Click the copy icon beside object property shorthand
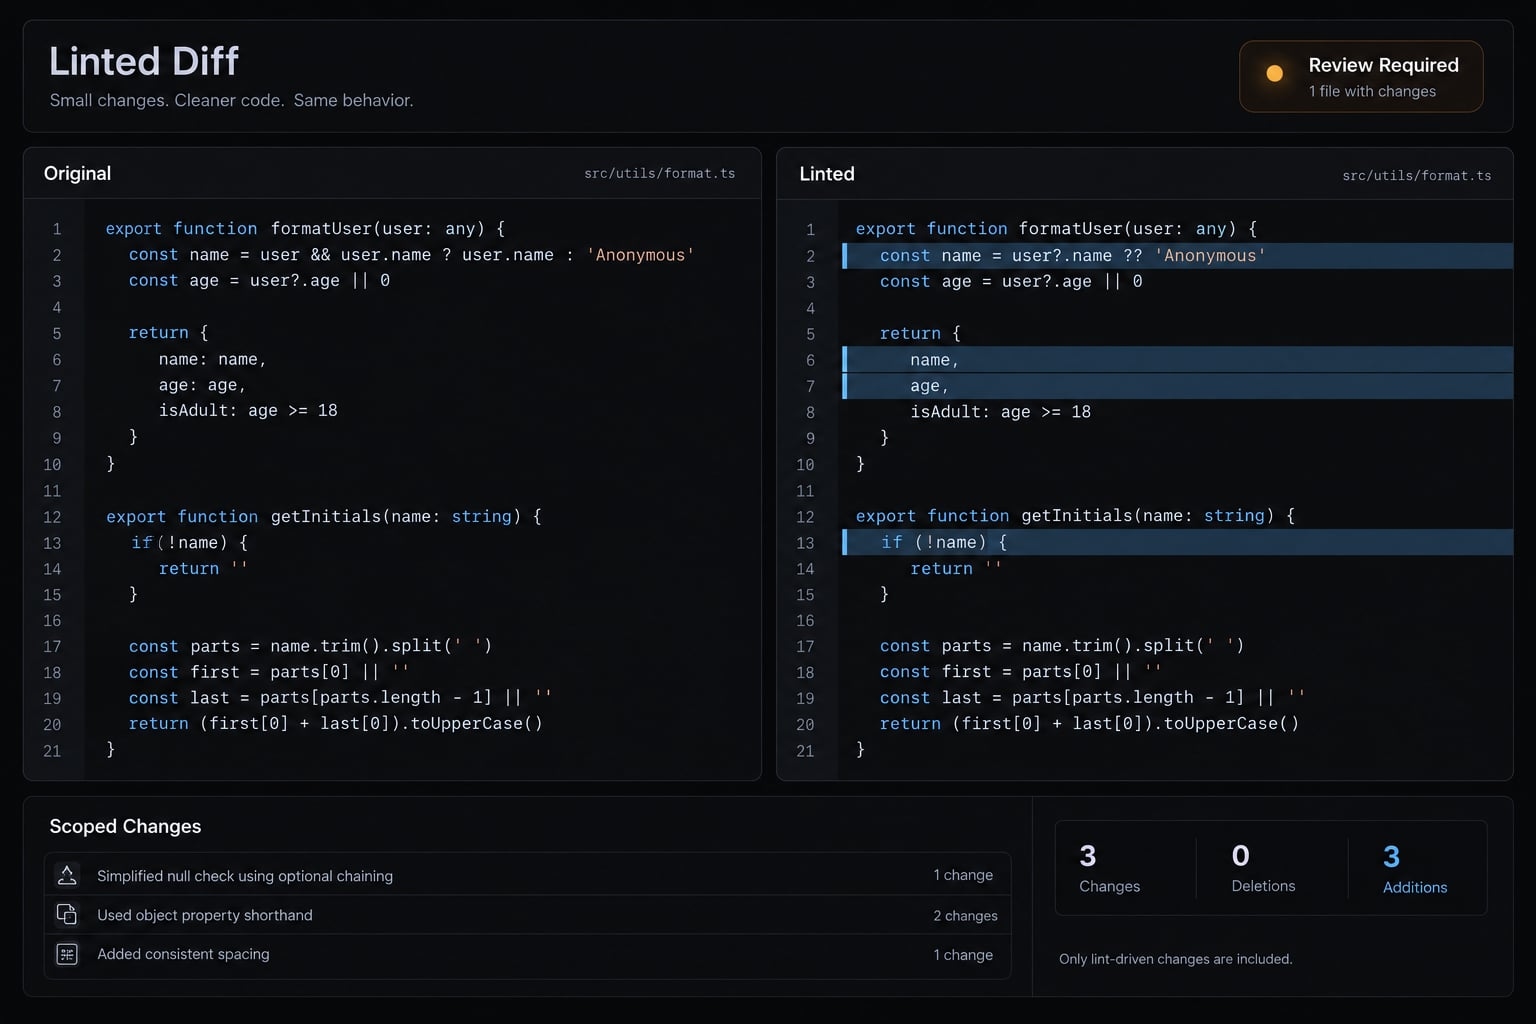This screenshot has height=1024, width=1536. 67,914
